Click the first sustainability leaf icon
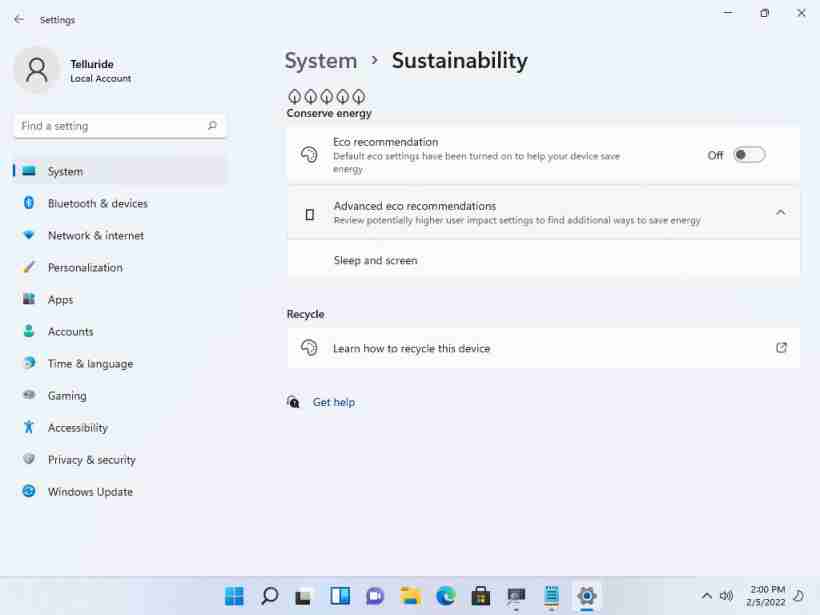Viewport: 820px width, 615px height. pos(294,96)
